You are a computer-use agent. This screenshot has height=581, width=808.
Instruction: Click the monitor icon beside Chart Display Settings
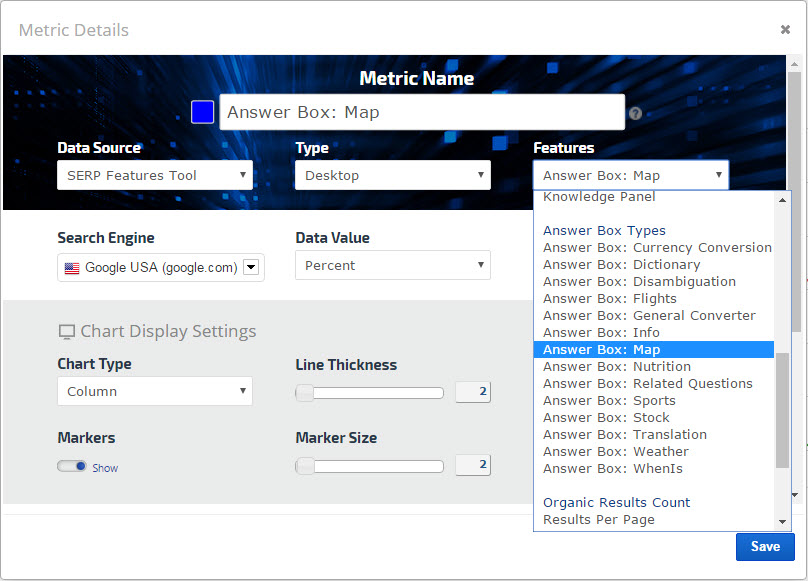(x=67, y=332)
